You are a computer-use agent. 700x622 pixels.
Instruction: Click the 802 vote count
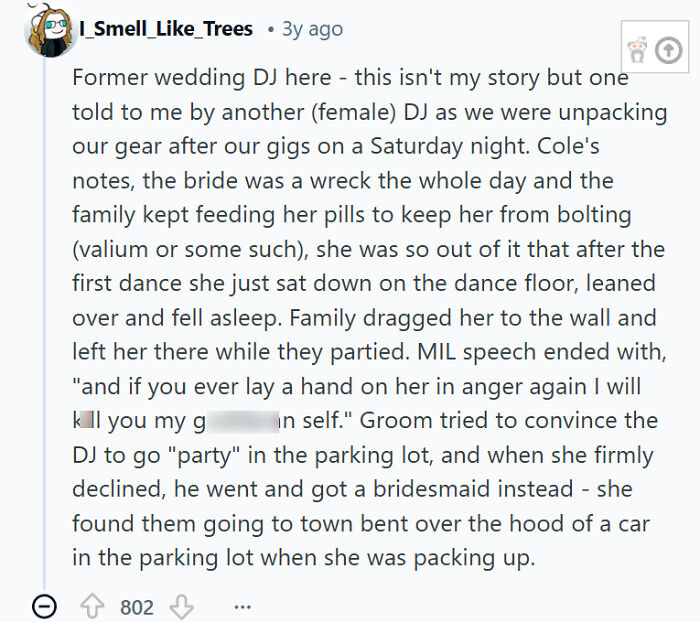[136, 606]
